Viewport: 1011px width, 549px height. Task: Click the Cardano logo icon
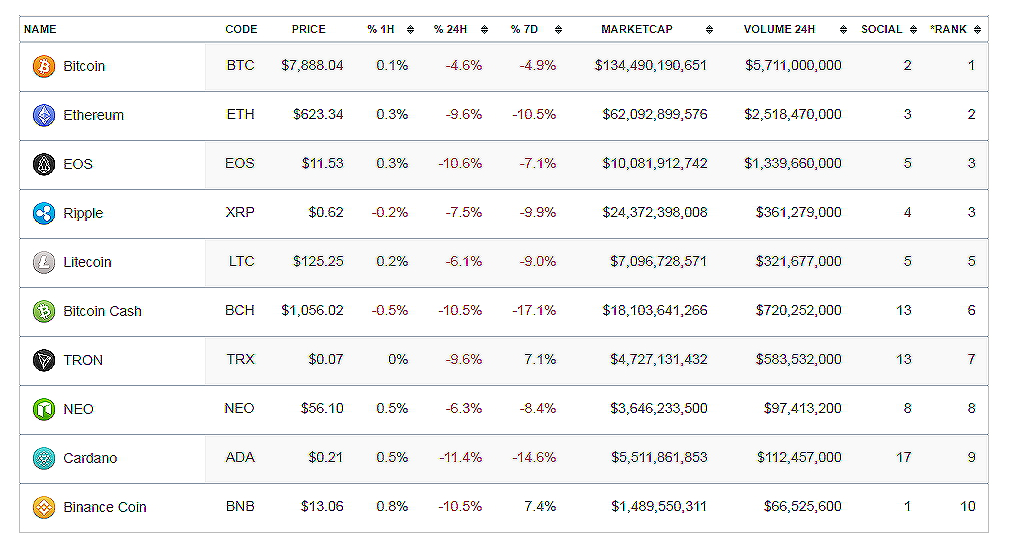44,458
